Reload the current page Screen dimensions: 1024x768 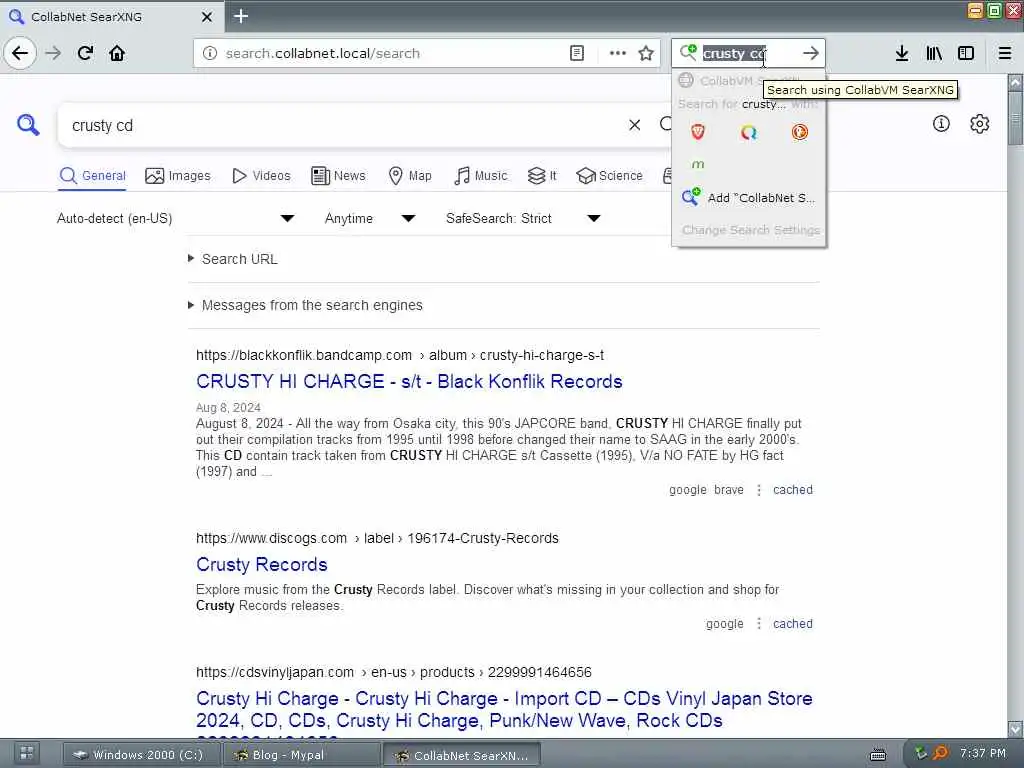point(86,53)
